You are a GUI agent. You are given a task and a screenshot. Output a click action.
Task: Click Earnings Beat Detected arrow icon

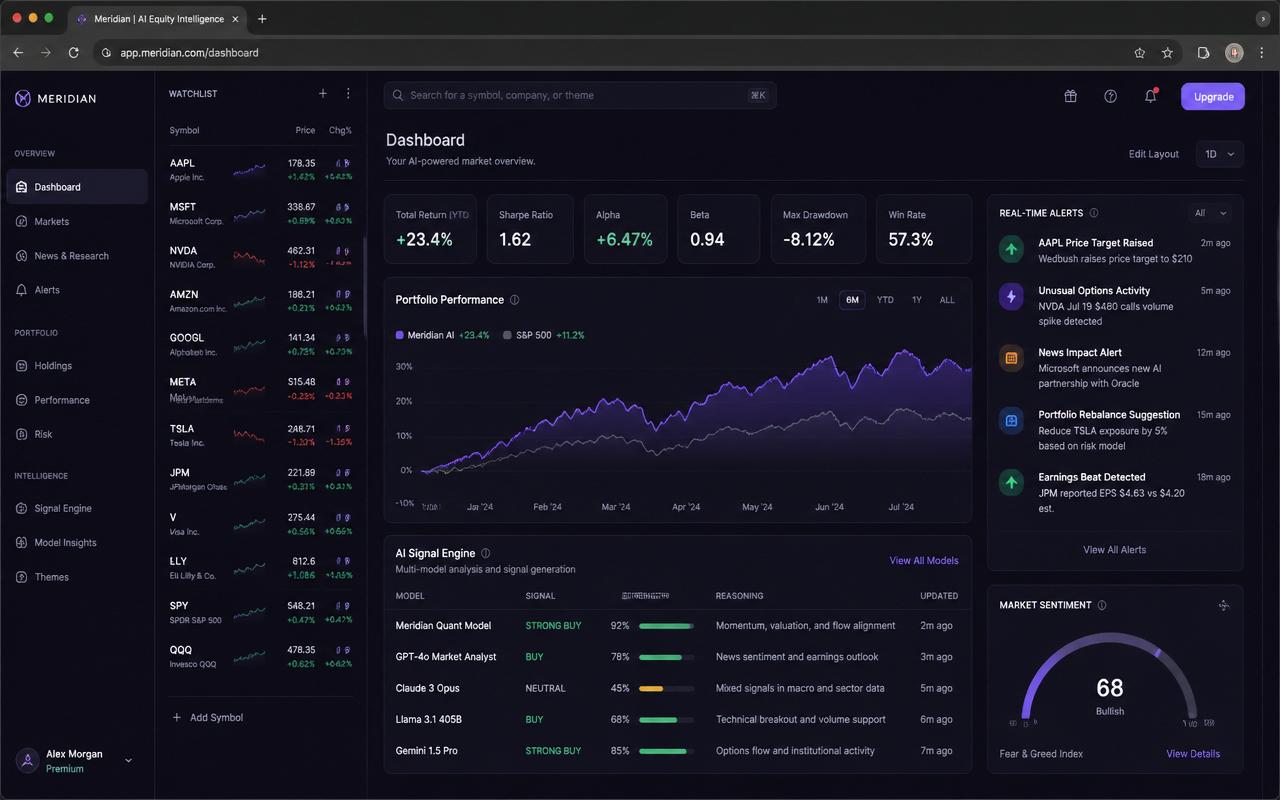point(1011,483)
